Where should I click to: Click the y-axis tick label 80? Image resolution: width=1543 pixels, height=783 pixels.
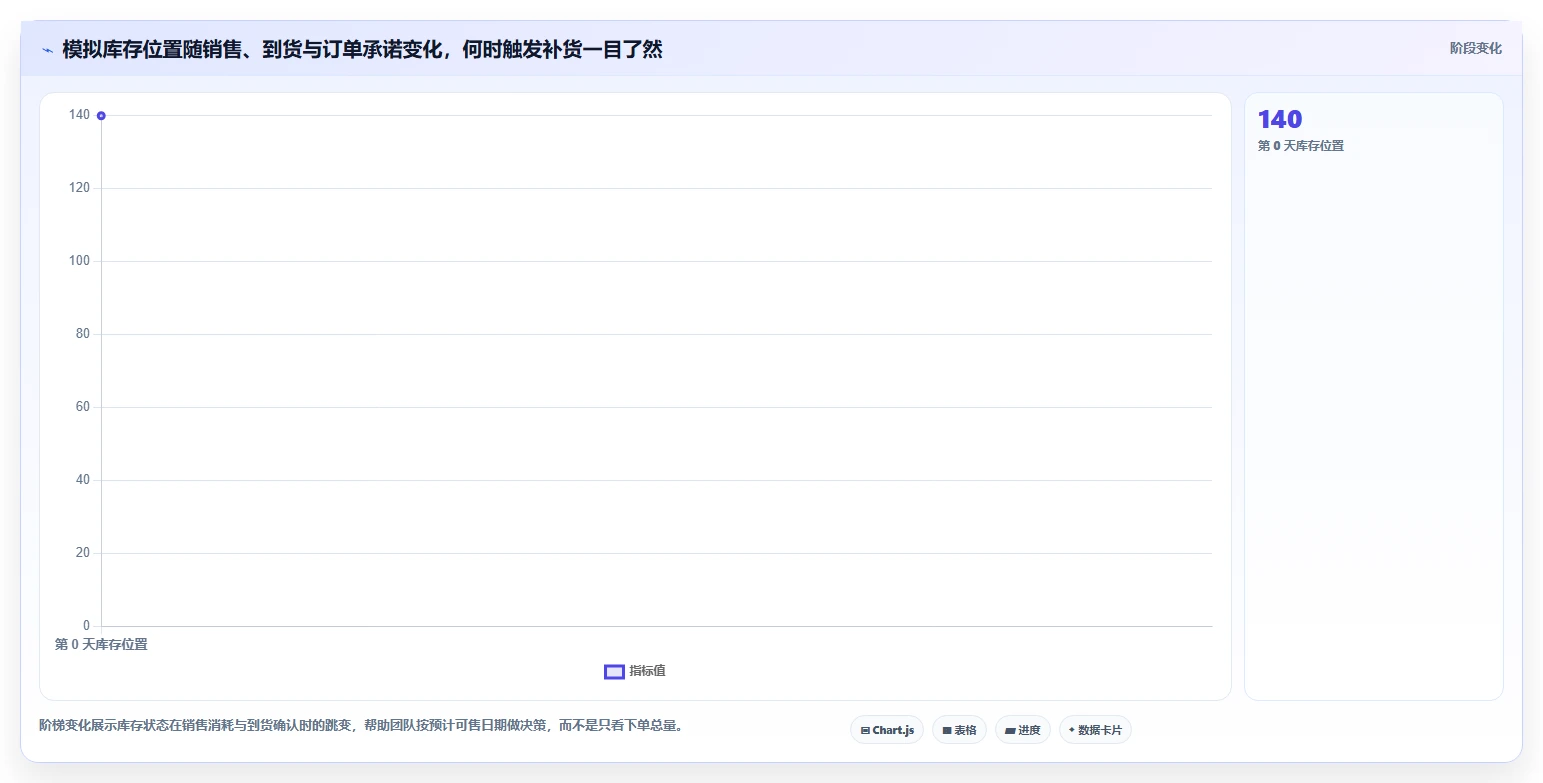[x=83, y=334]
